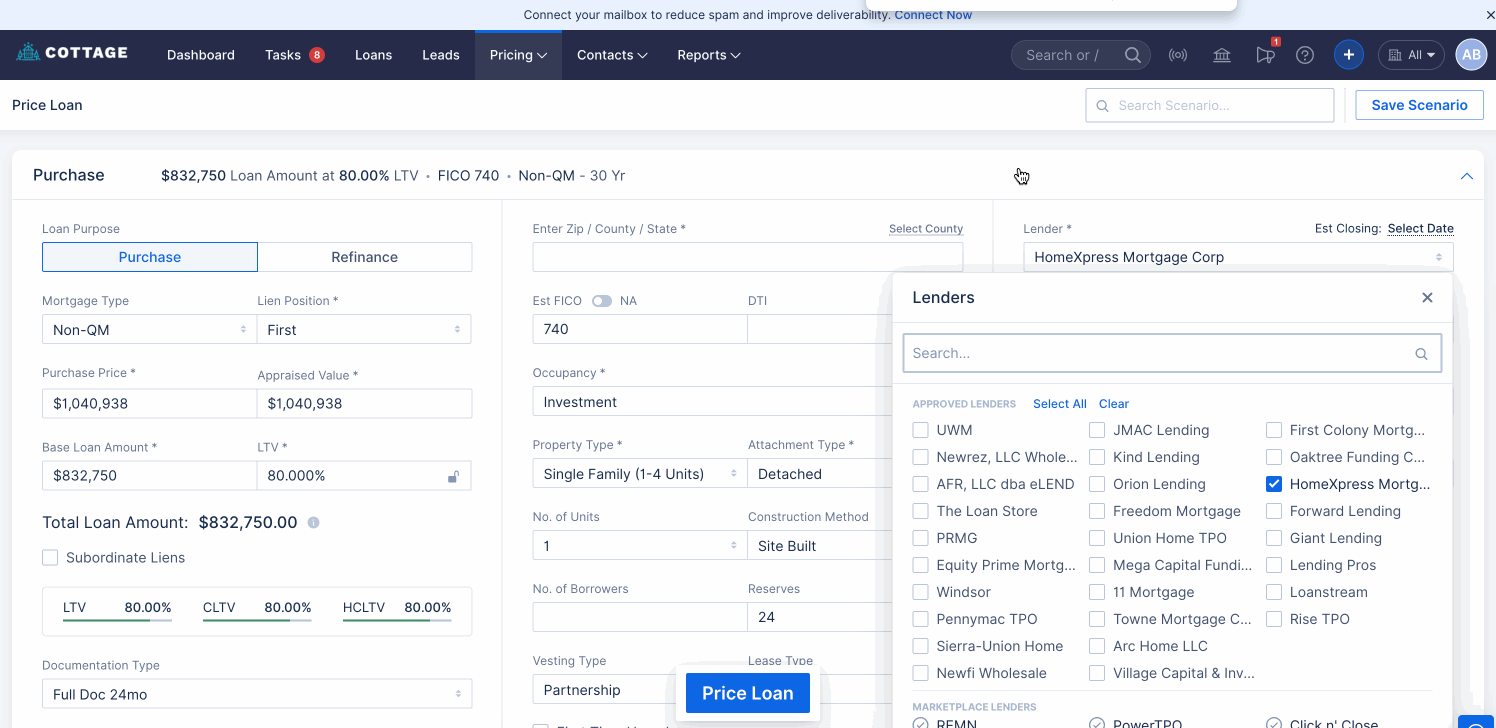Click the Lenders search magnifier icon
The image size is (1496, 728).
coord(1421,353)
